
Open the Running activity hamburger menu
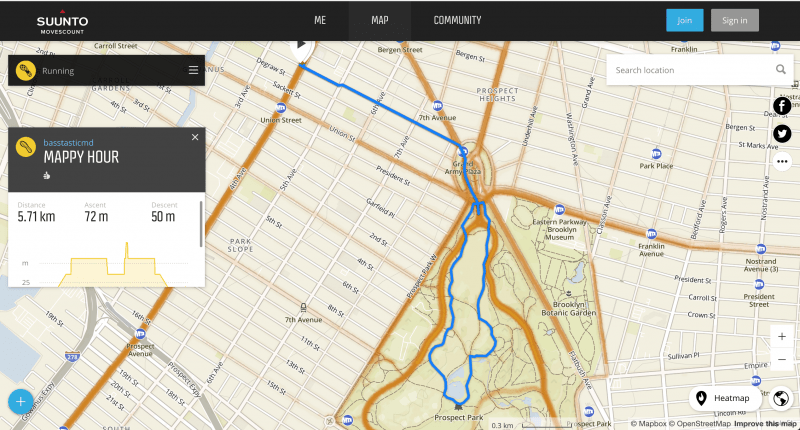193,71
